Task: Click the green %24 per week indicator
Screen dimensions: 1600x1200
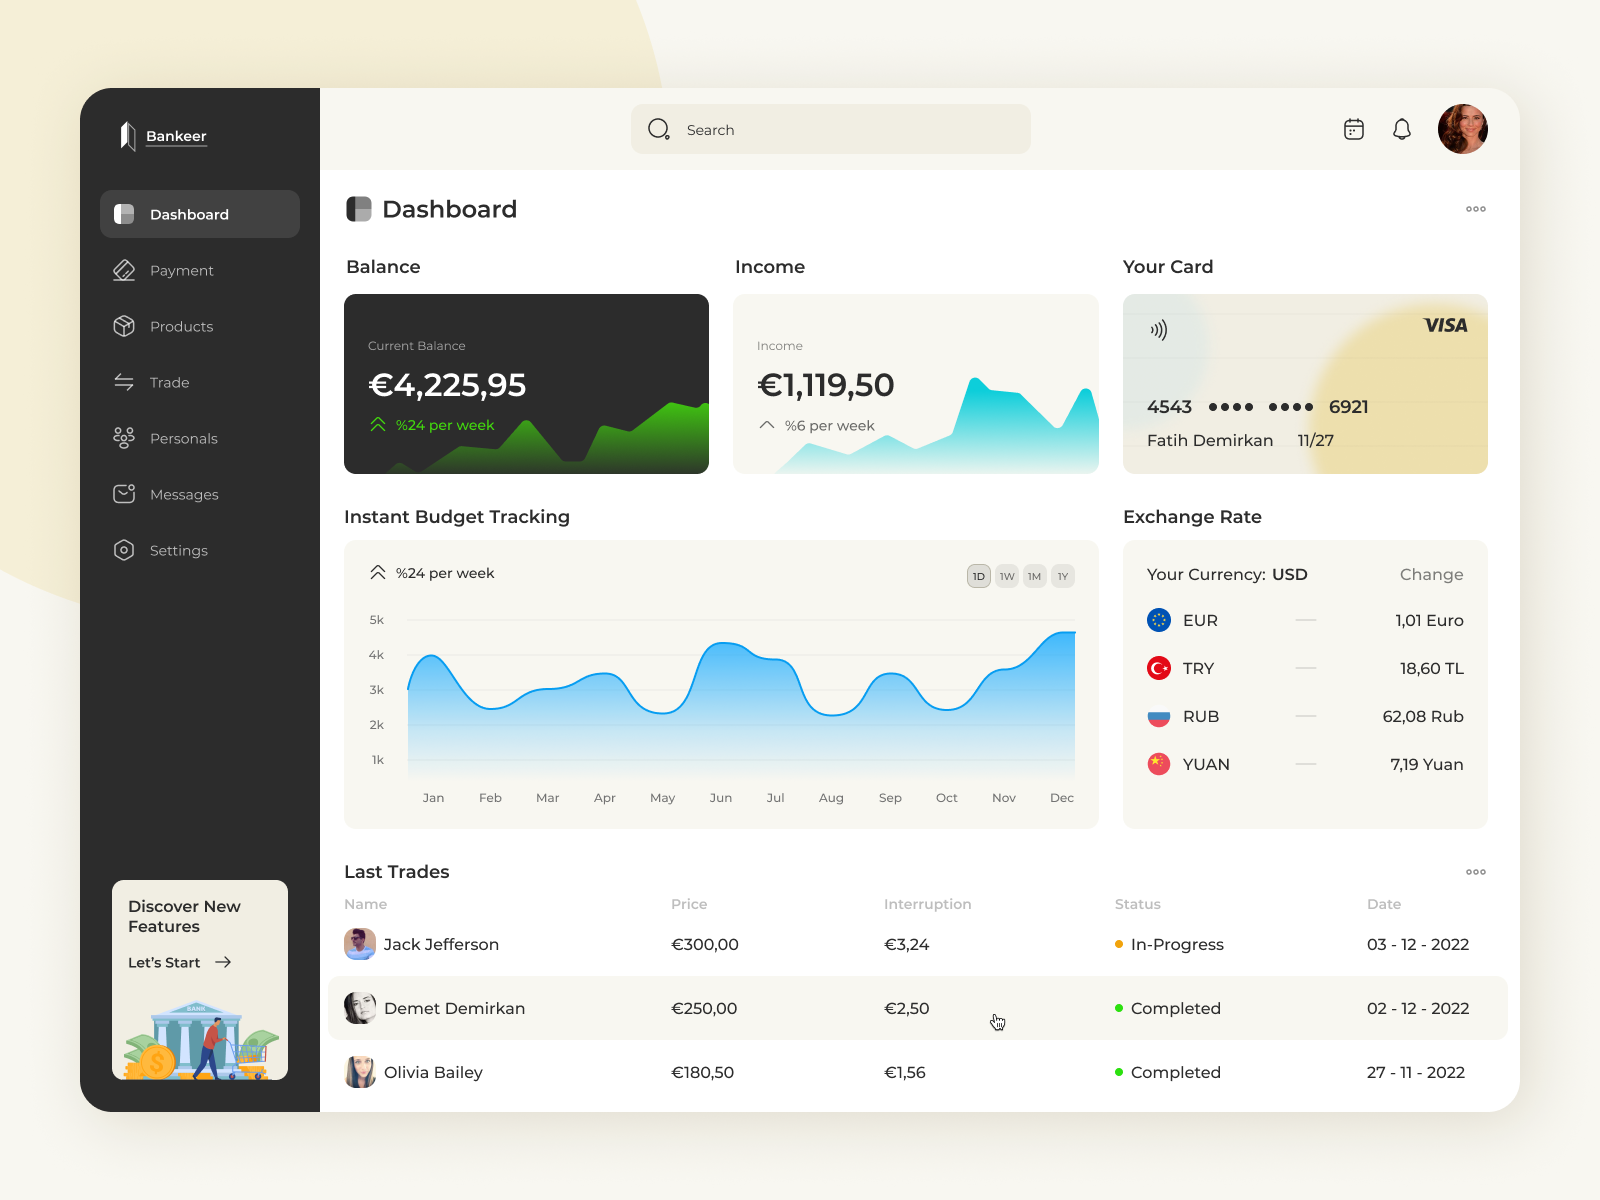Action: (x=432, y=425)
